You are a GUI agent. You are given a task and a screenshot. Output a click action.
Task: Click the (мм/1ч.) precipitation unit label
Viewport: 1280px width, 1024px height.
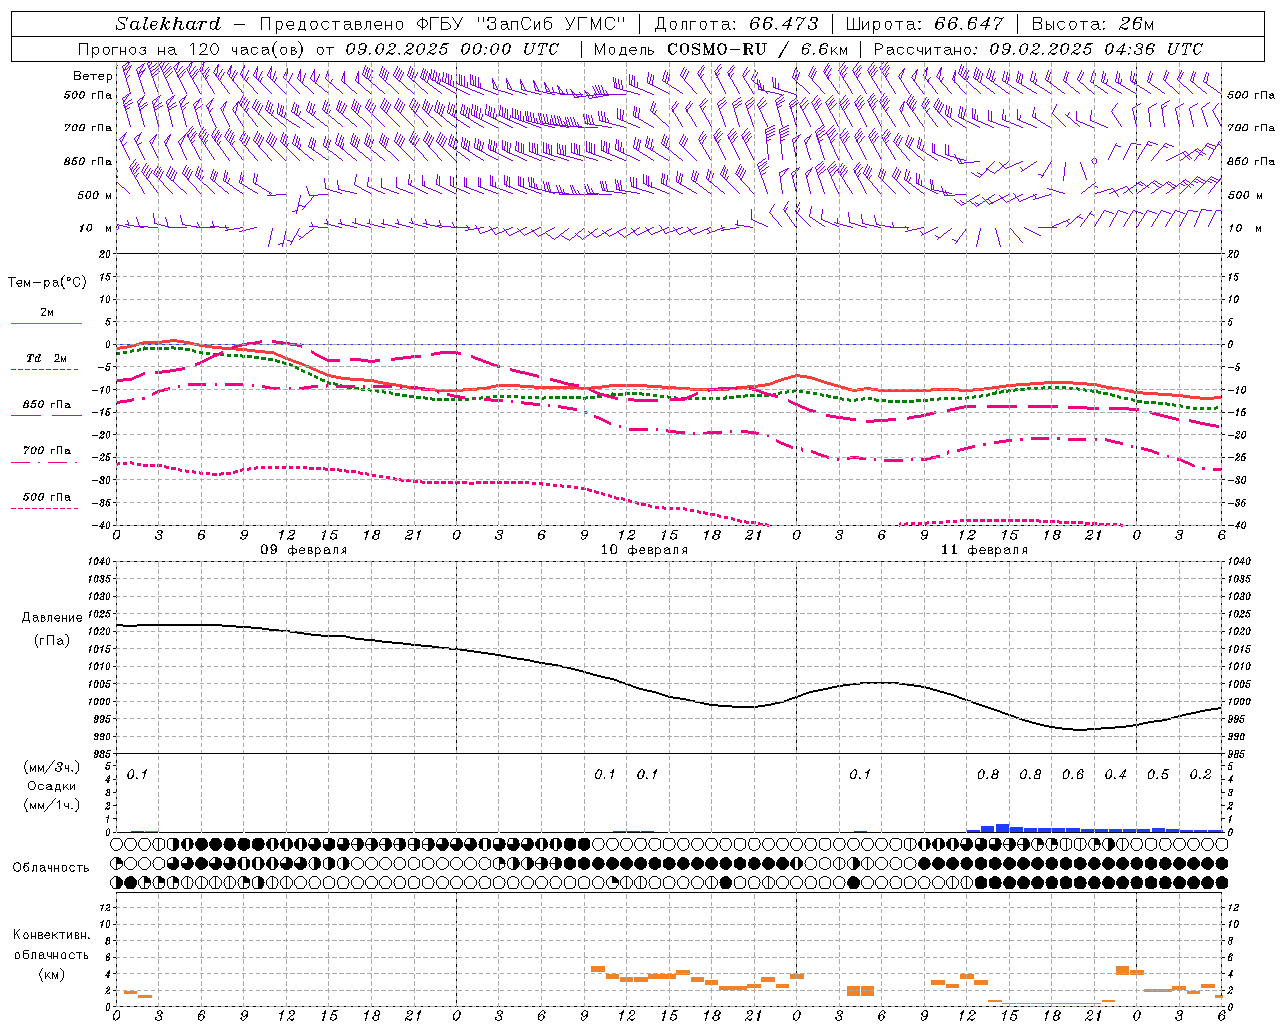click(x=50, y=805)
